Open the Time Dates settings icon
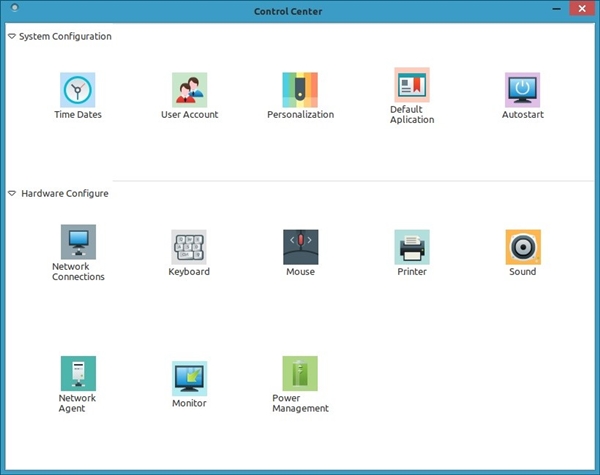600x475 pixels. click(x=78, y=90)
